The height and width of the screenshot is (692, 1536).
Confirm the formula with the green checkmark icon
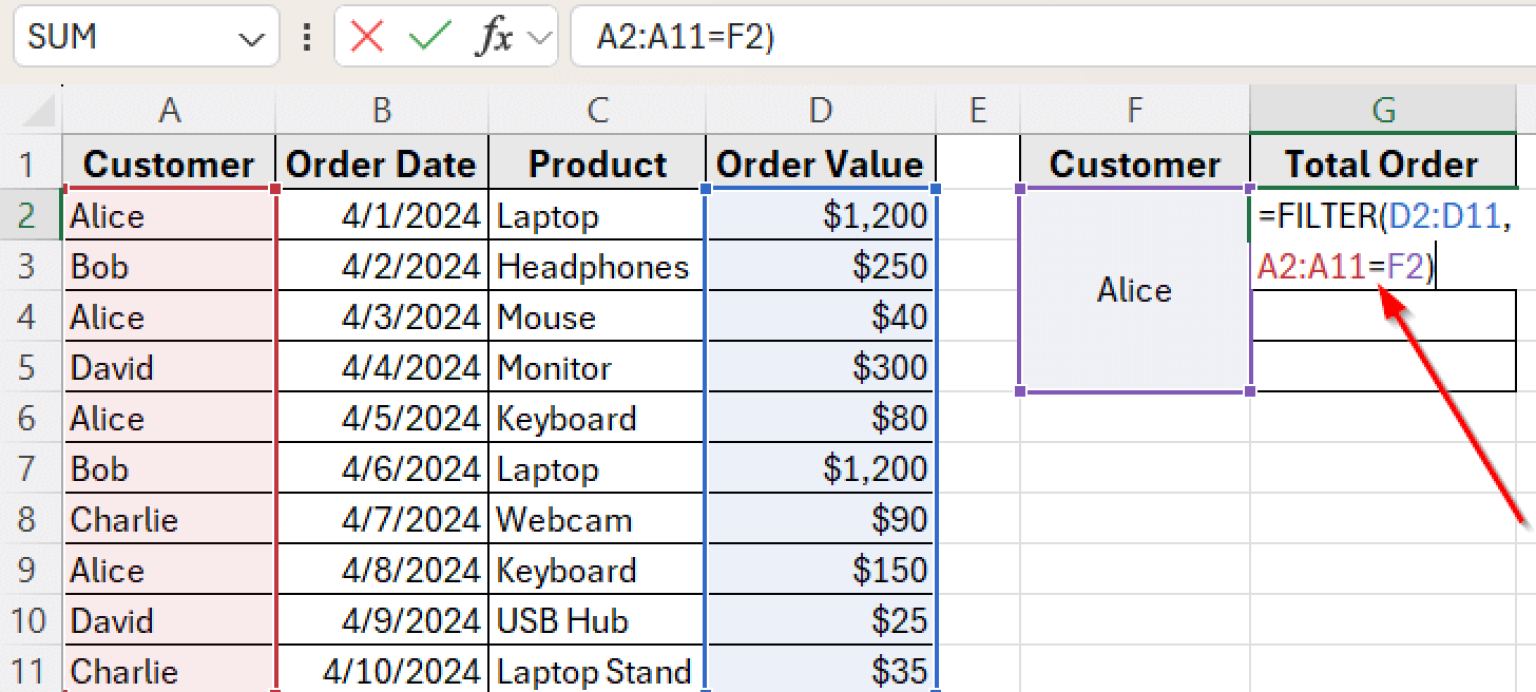[x=428, y=37]
